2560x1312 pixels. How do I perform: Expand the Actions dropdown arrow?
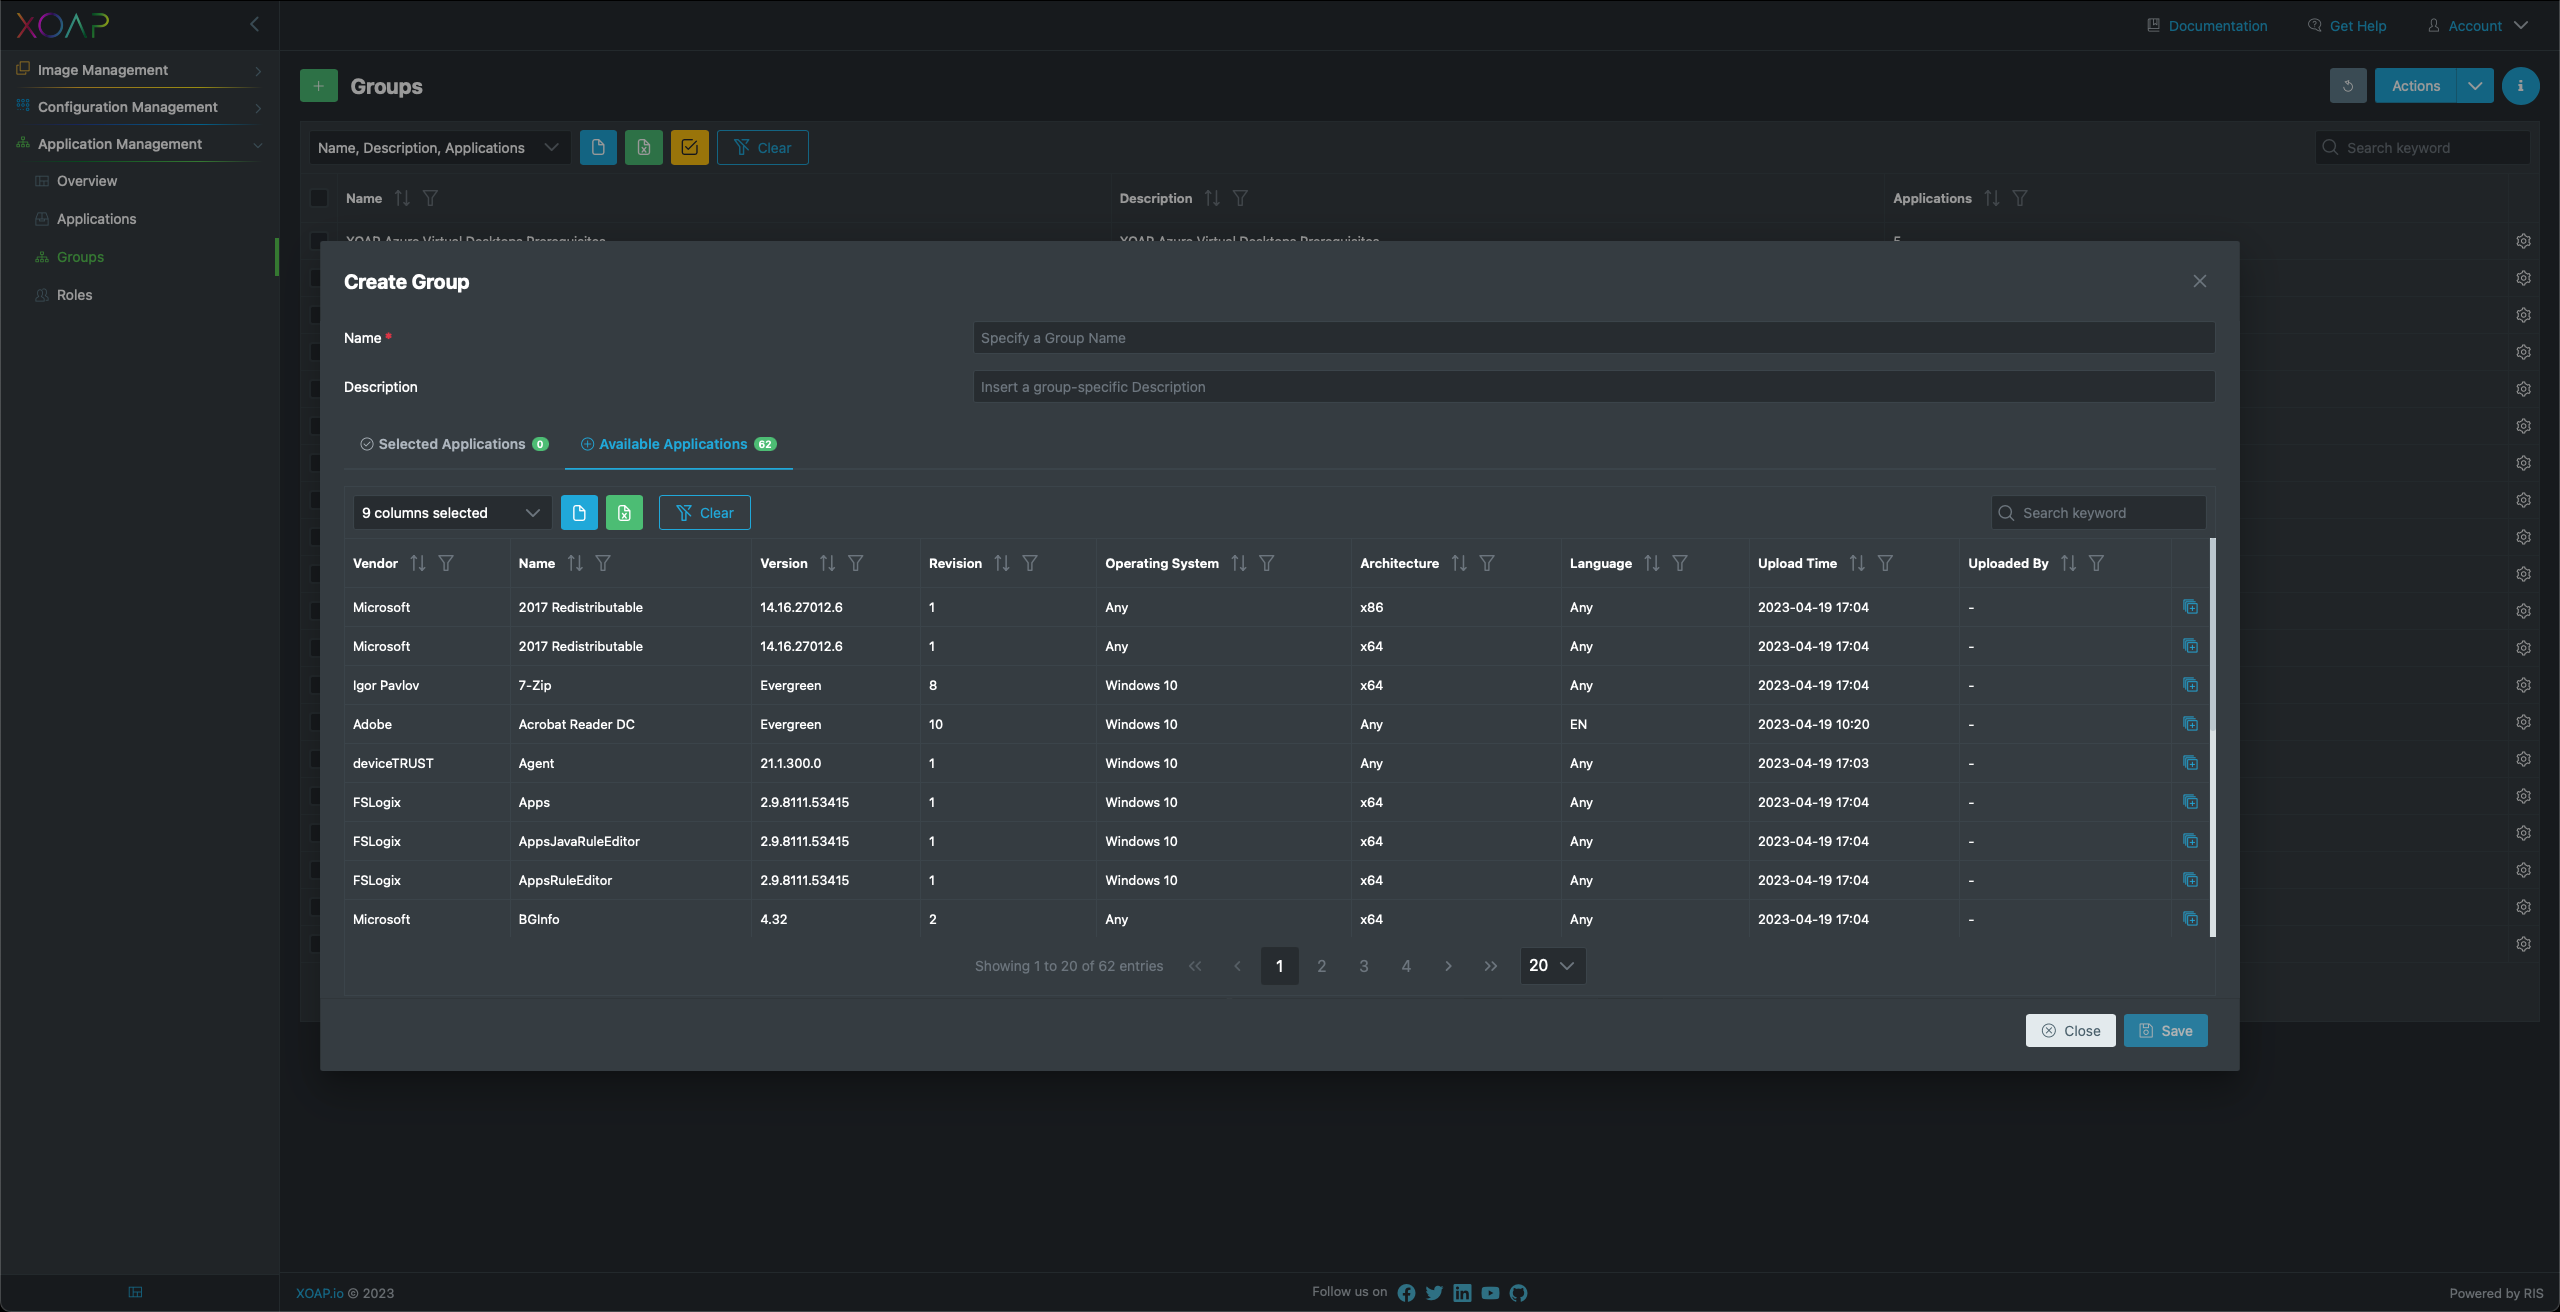[x=2475, y=86]
